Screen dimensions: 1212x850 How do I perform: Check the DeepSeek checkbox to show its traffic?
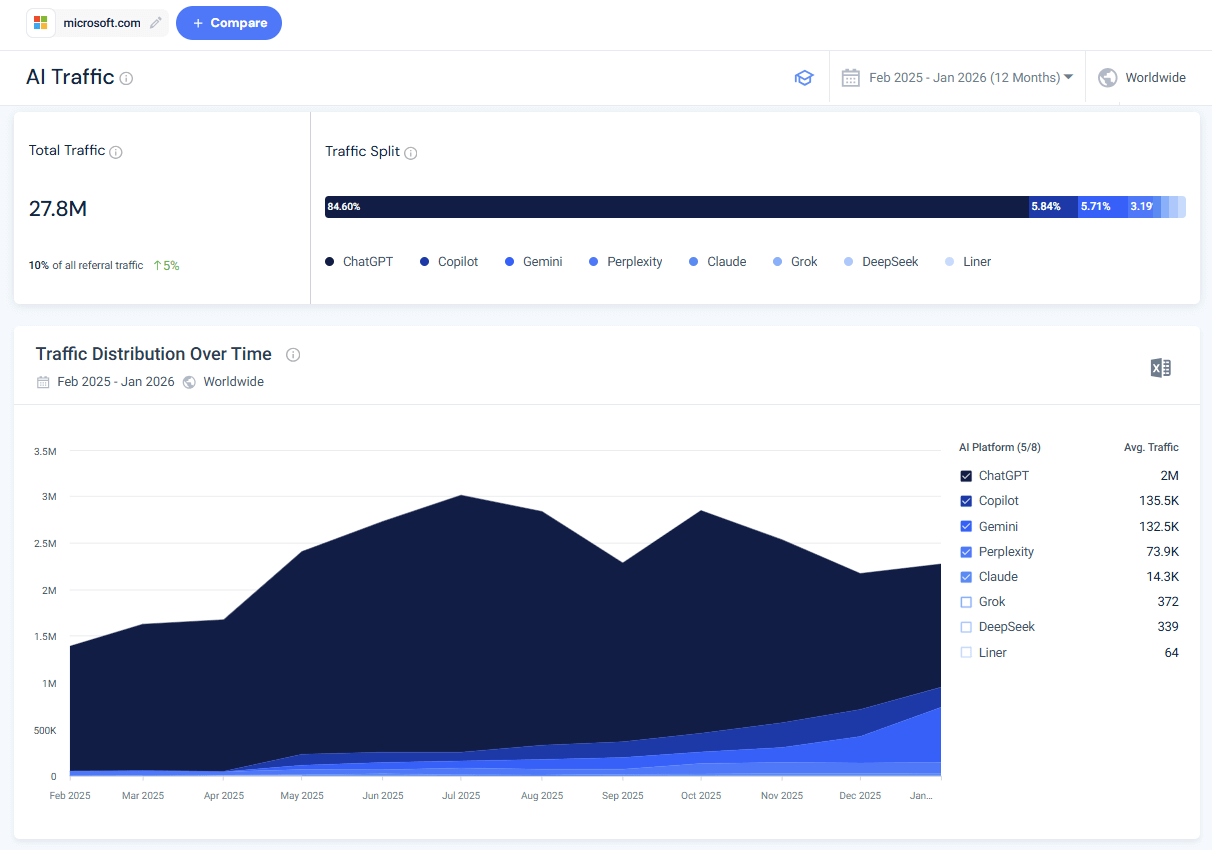pyautogui.click(x=965, y=626)
